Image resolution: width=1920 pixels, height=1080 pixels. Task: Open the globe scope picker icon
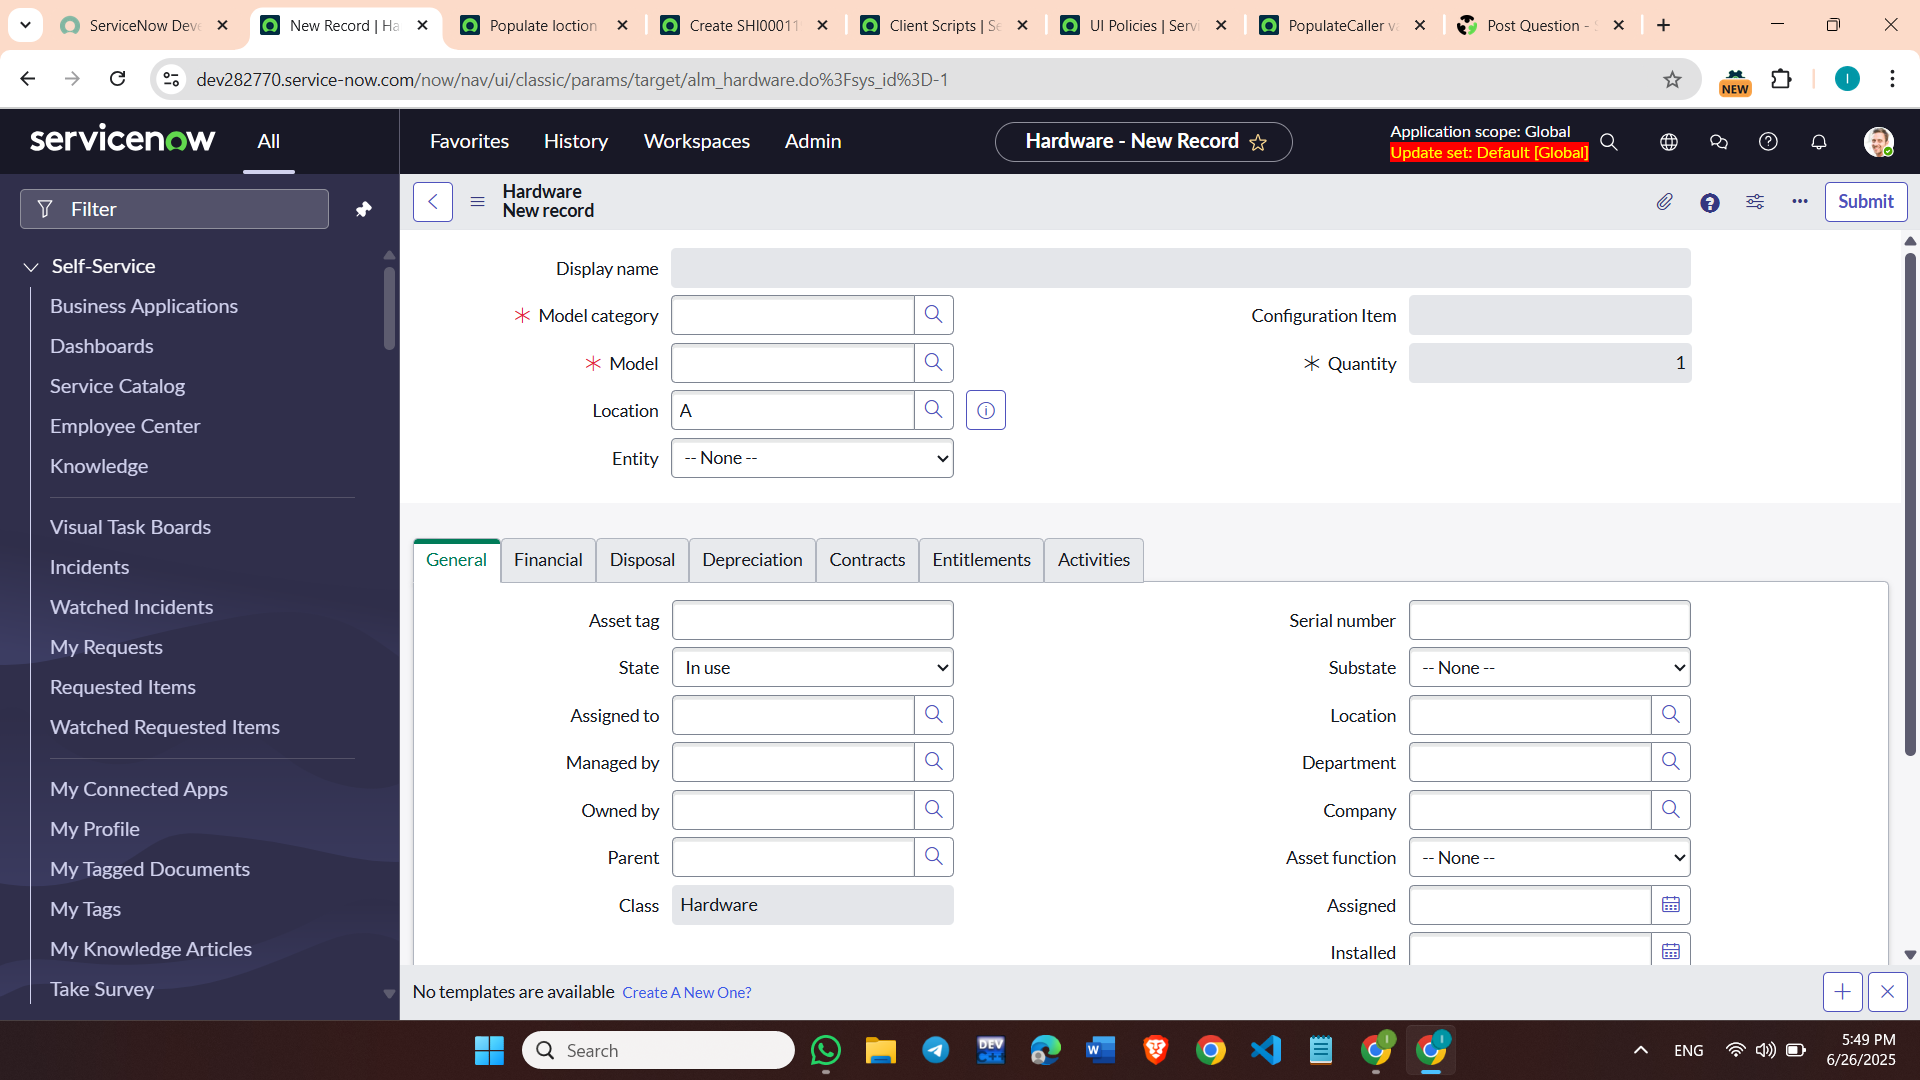click(x=1669, y=142)
